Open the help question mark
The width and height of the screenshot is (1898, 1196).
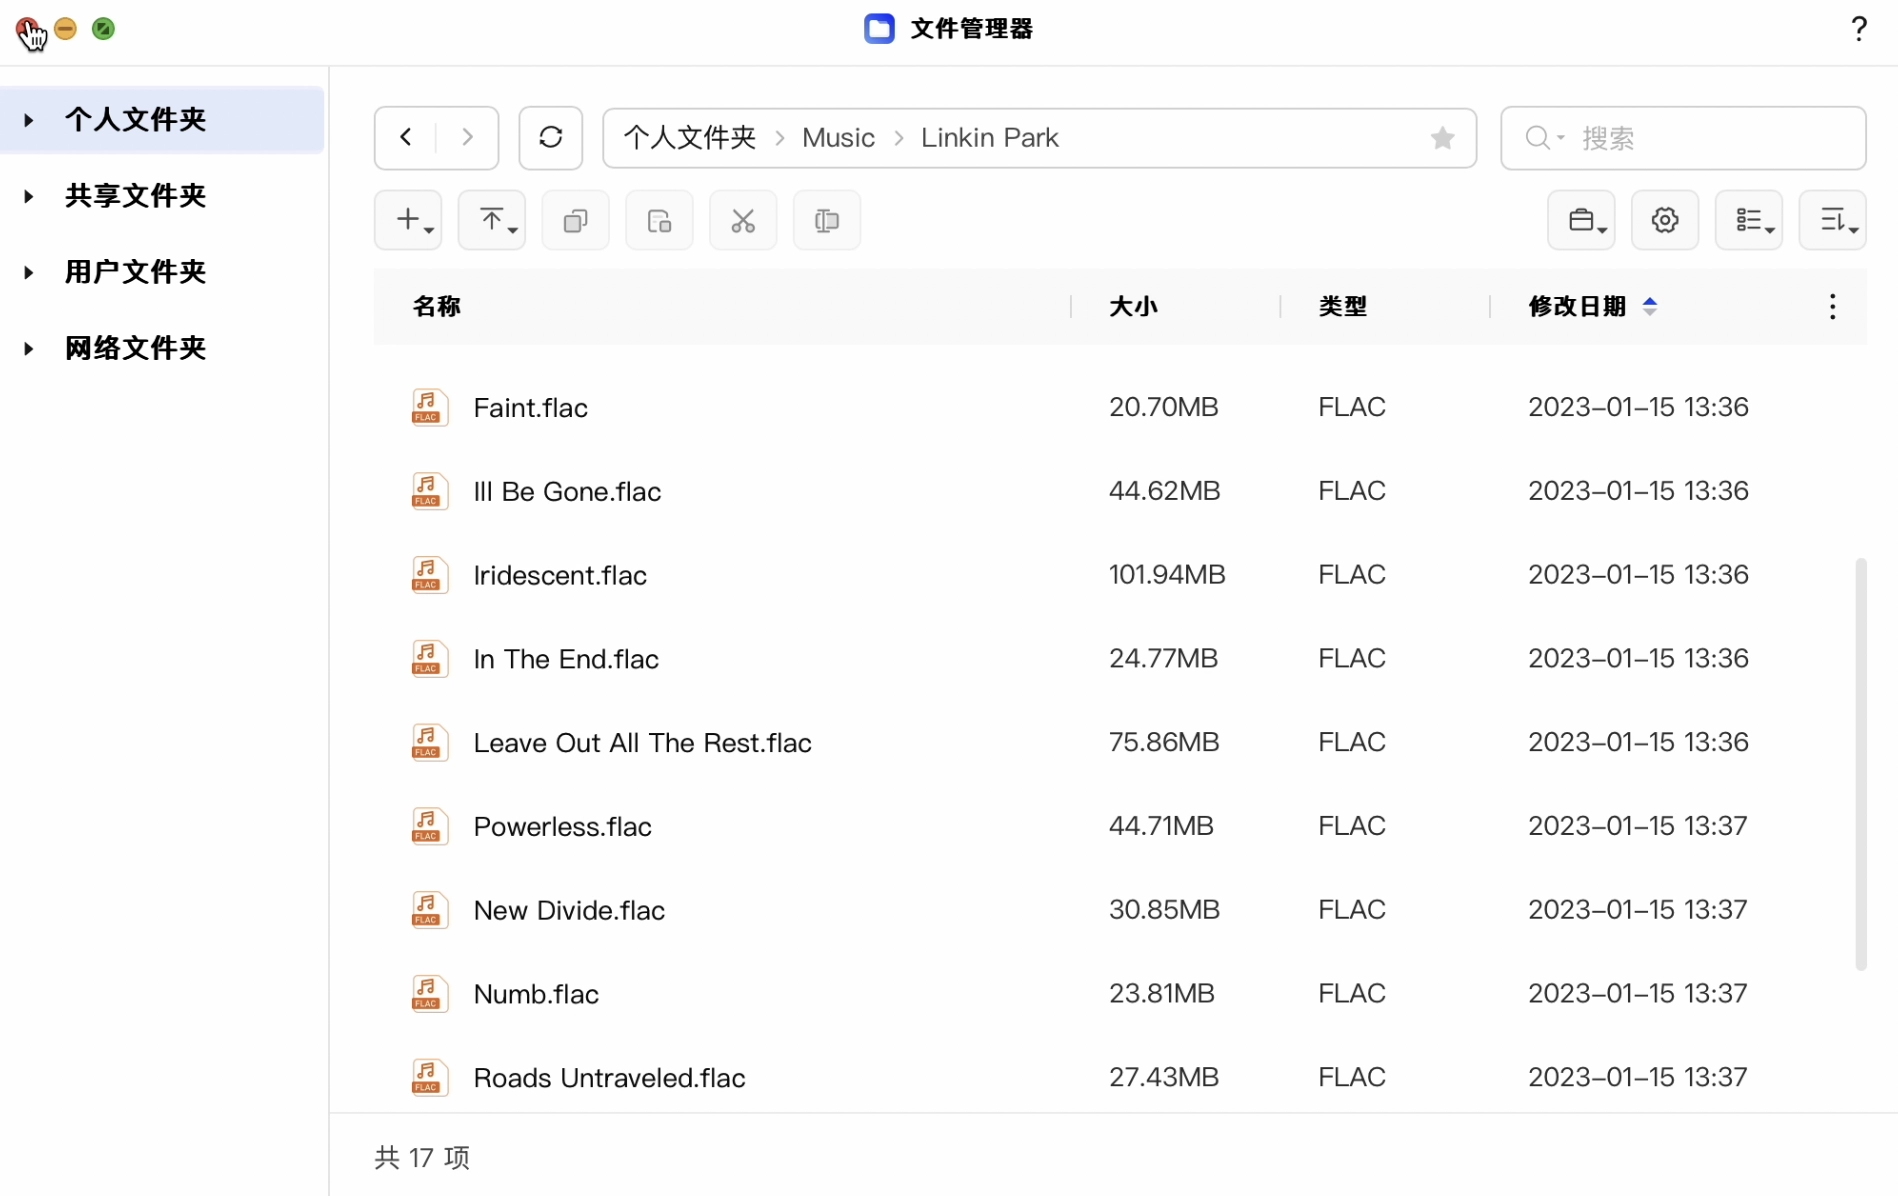pyautogui.click(x=1858, y=29)
